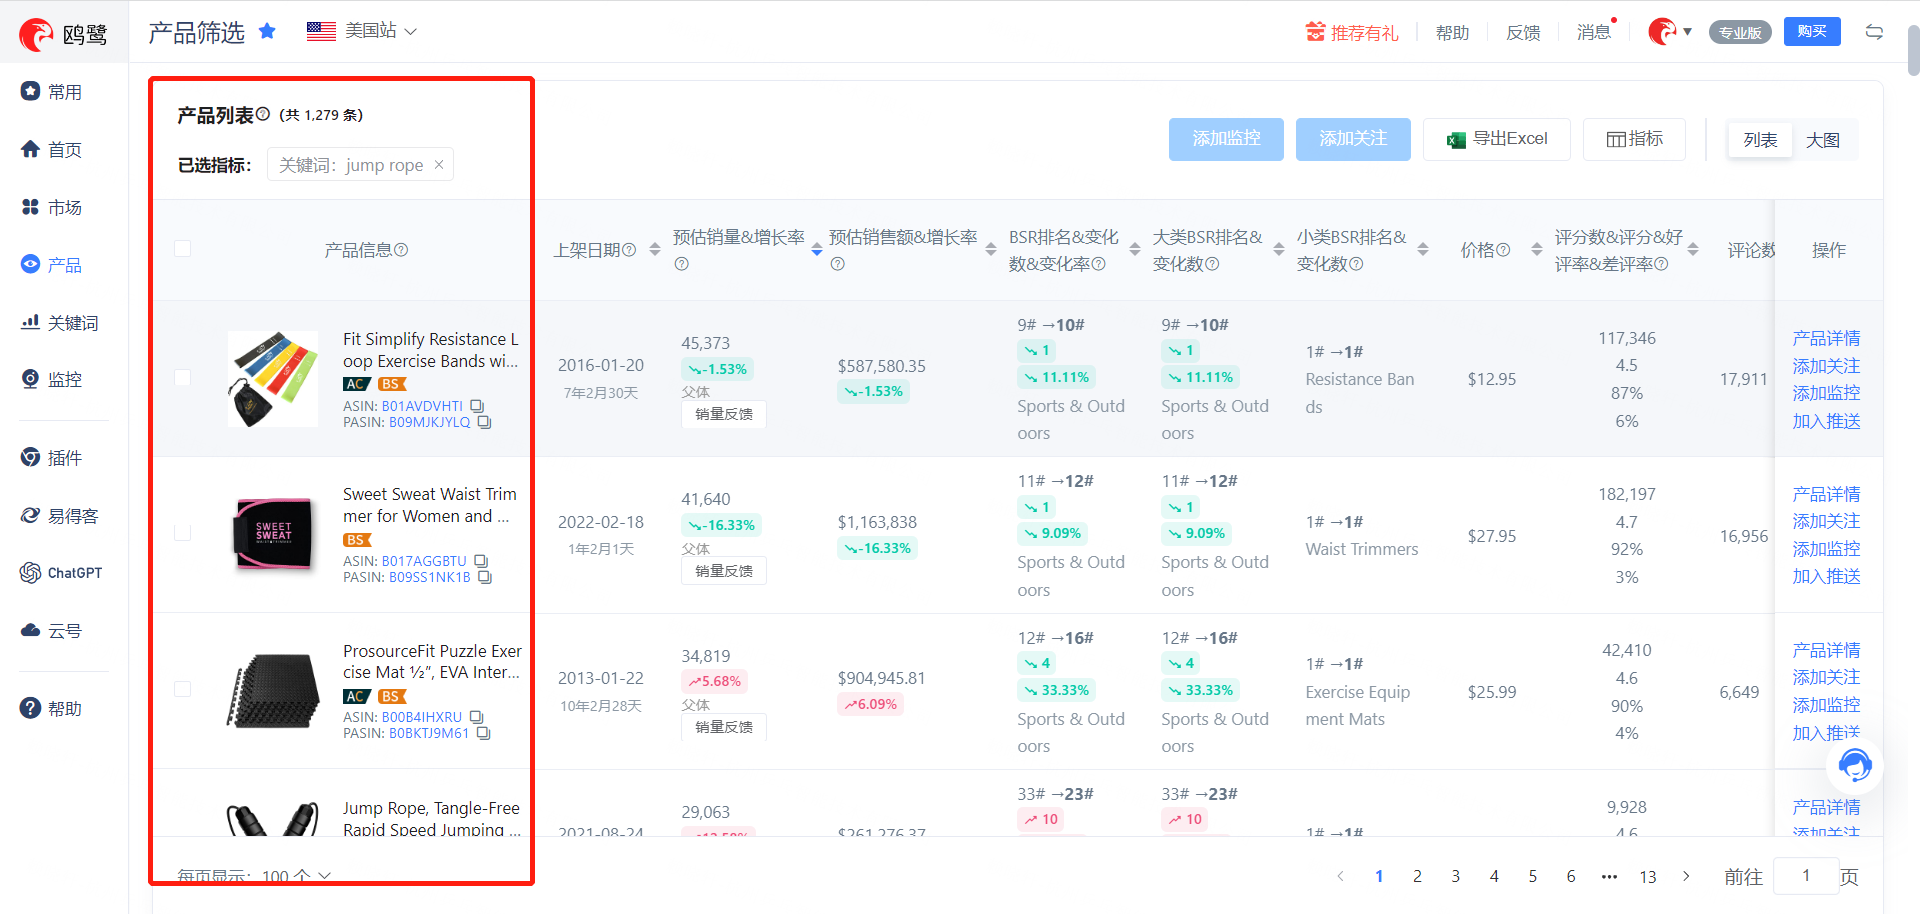The image size is (1920, 914).
Task: Check the ProsourceFit Puzzle Mat checkbox
Action: click(x=182, y=689)
